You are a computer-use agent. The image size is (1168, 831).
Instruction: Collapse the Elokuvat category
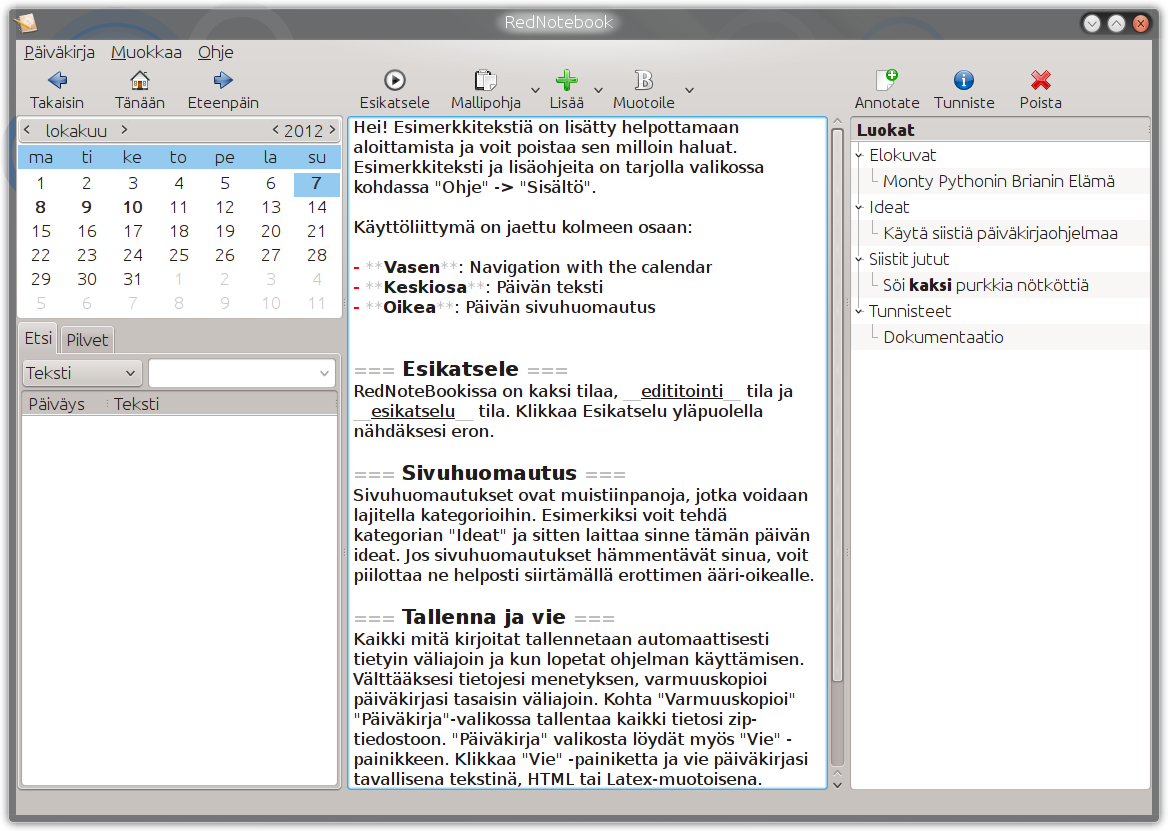pos(860,156)
